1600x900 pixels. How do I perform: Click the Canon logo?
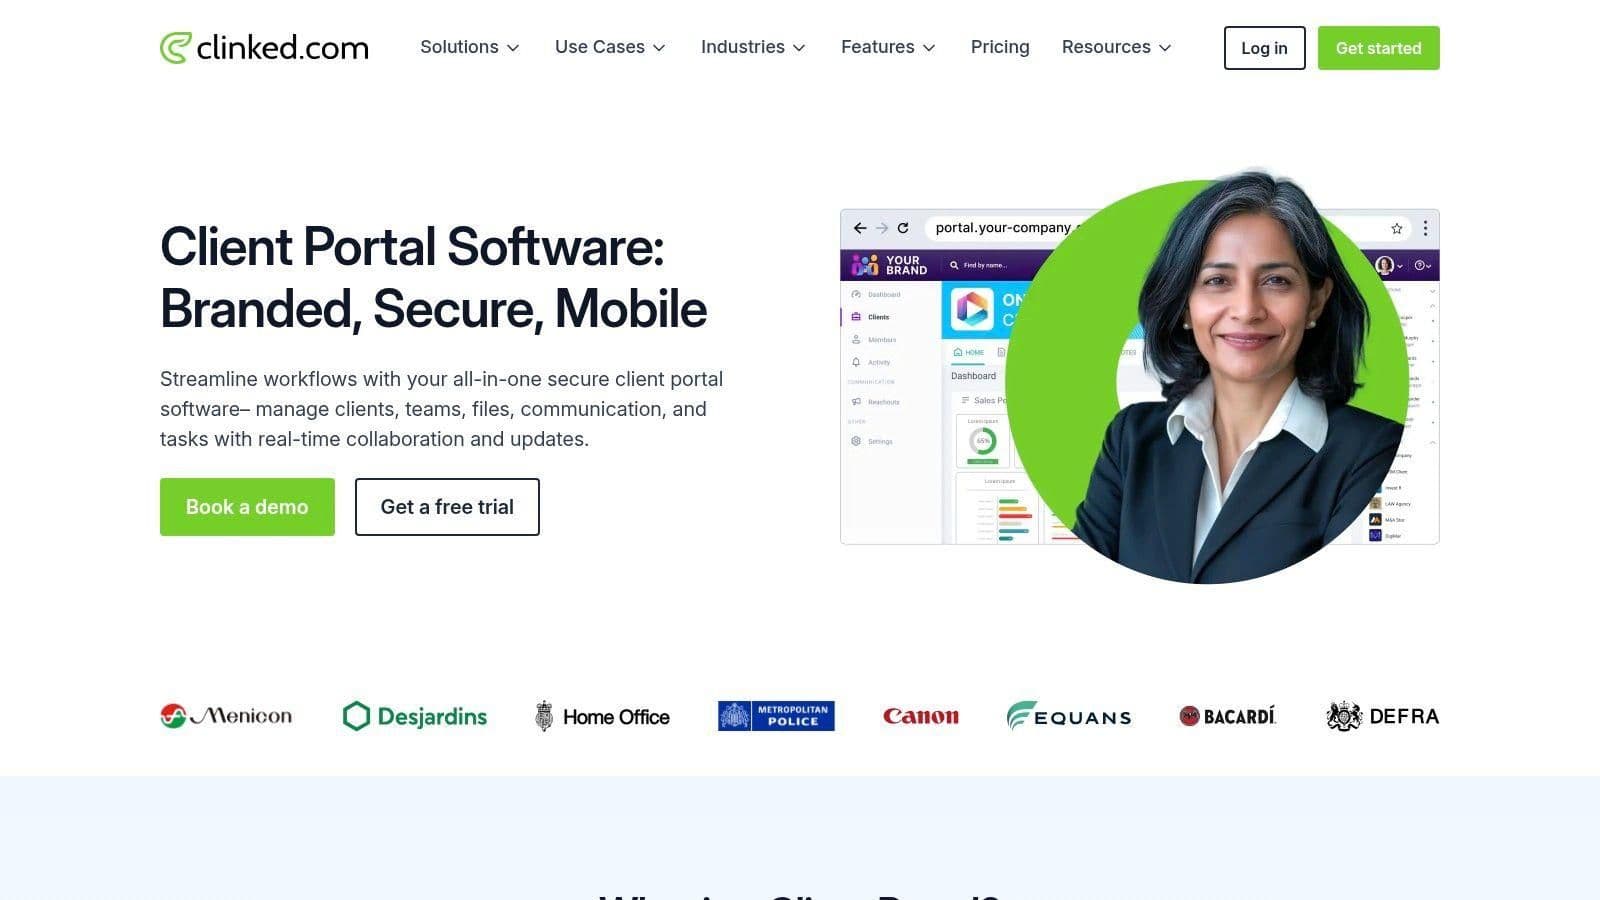921,716
